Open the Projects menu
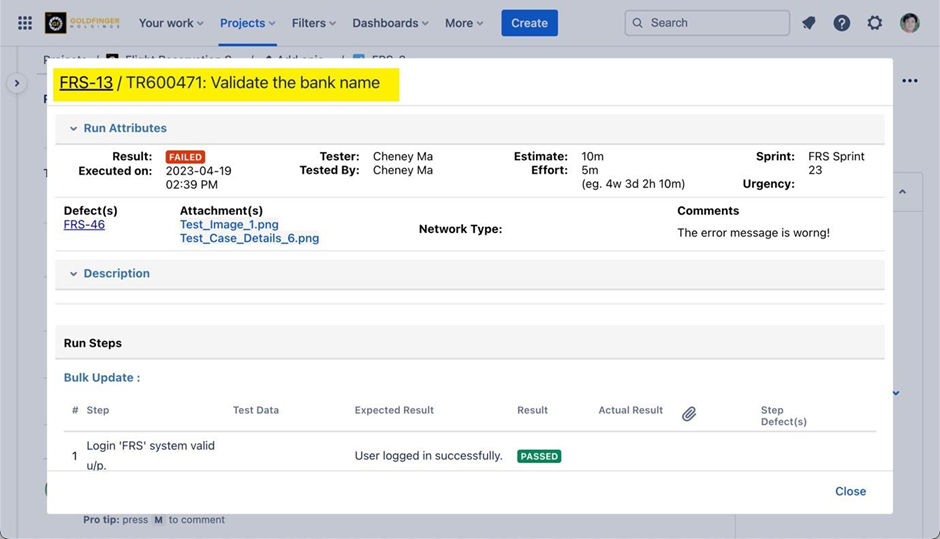The height and width of the screenshot is (539, 940). pos(247,23)
